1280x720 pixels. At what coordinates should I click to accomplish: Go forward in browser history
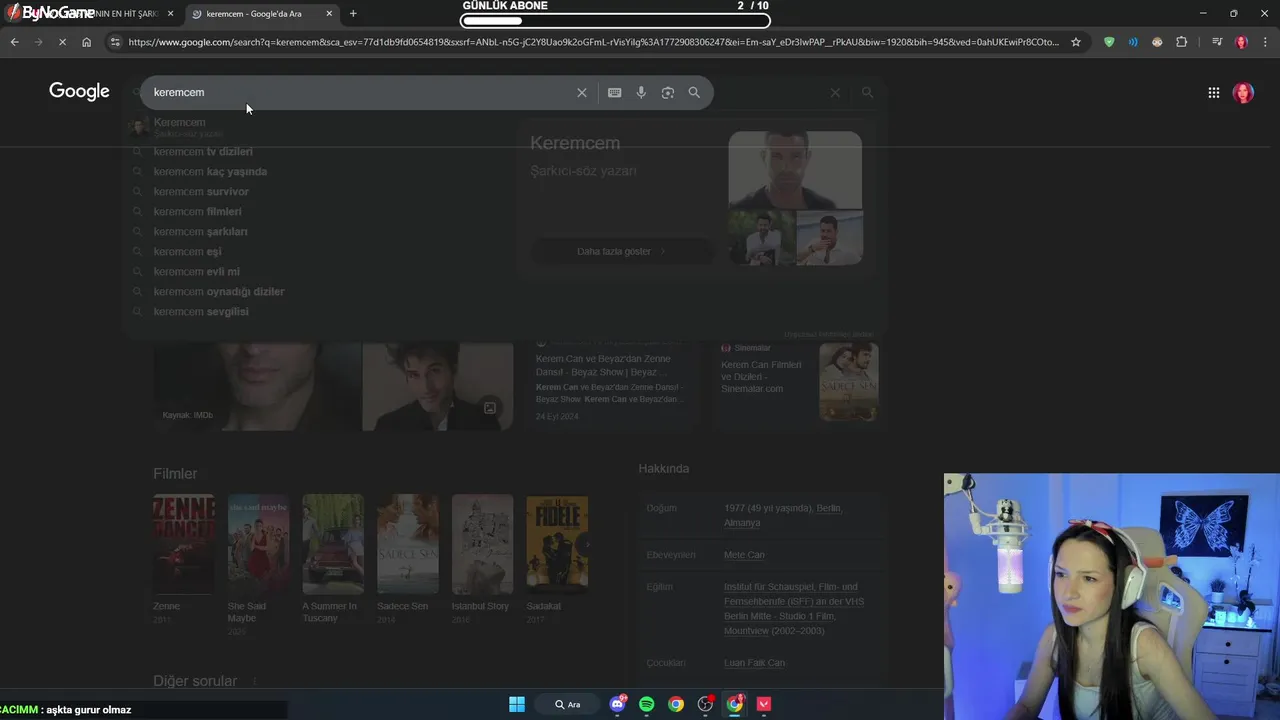(x=38, y=42)
